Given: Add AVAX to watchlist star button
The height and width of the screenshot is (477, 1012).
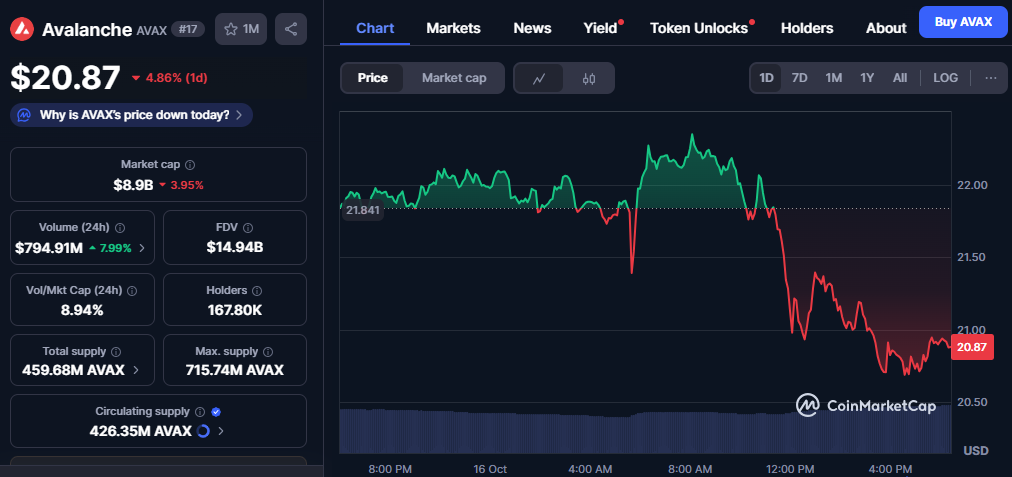Looking at the screenshot, I should (241, 29).
